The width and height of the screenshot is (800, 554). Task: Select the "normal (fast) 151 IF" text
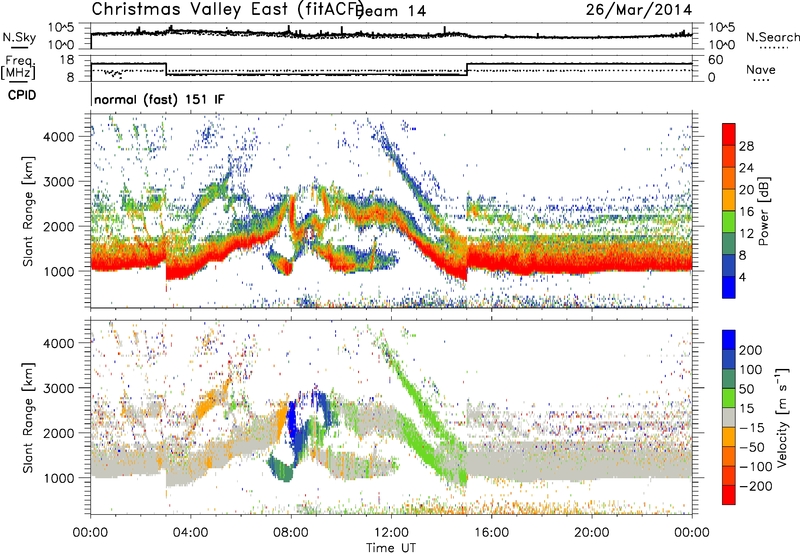159,99
